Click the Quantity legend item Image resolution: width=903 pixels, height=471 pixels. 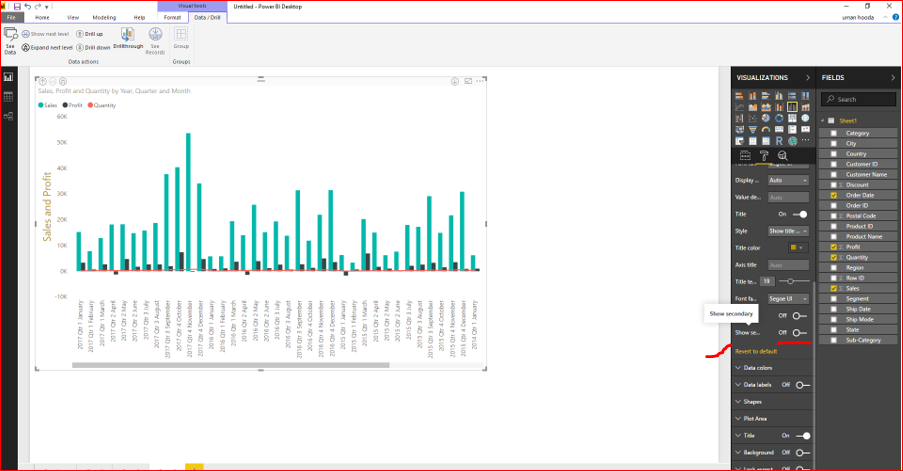point(102,105)
